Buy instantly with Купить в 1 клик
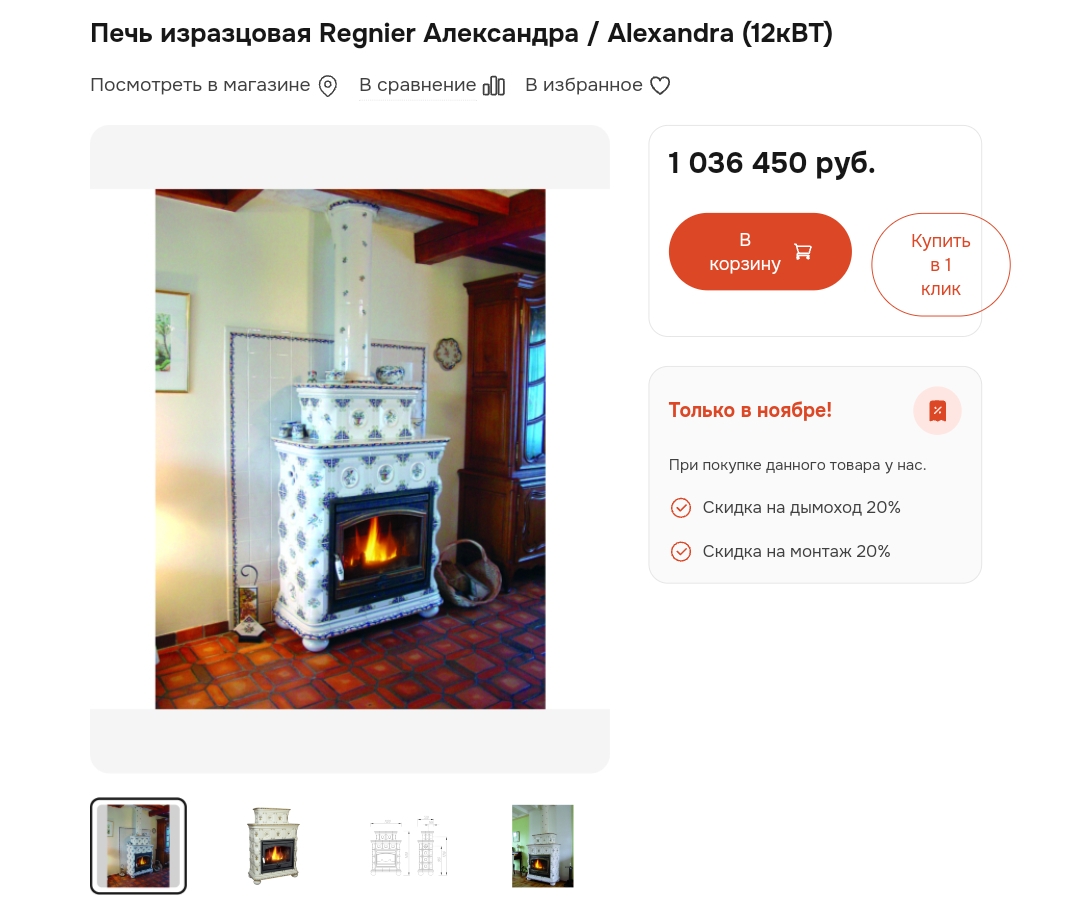Screen dimensions: 1080x921 pos(940,265)
